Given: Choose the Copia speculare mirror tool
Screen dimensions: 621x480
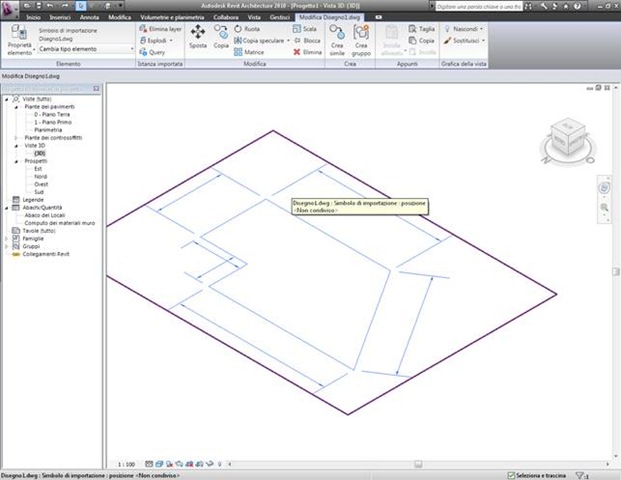Looking at the screenshot, I should pos(261,40).
